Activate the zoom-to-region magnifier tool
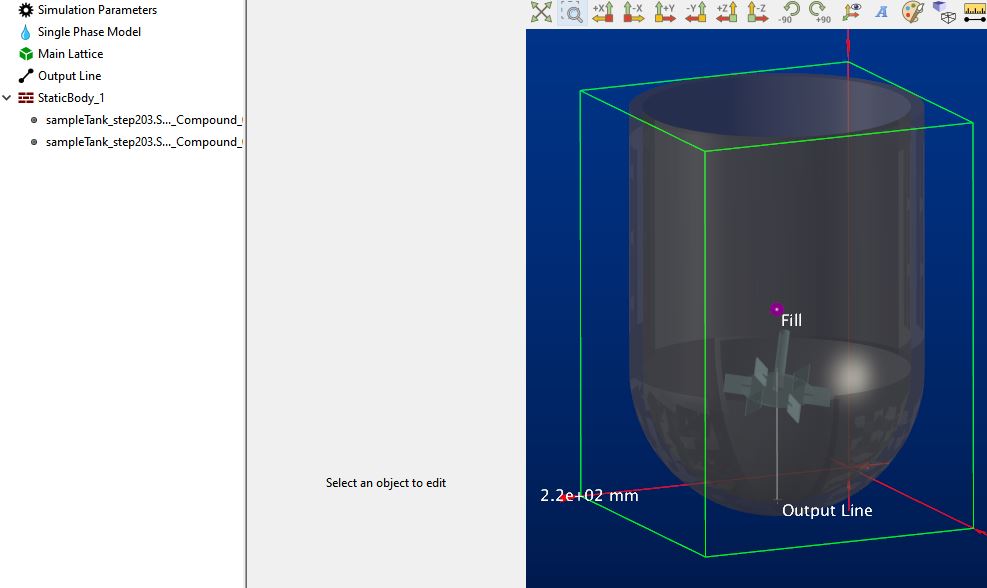The width and height of the screenshot is (987, 588). pyautogui.click(x=572, y=11)
